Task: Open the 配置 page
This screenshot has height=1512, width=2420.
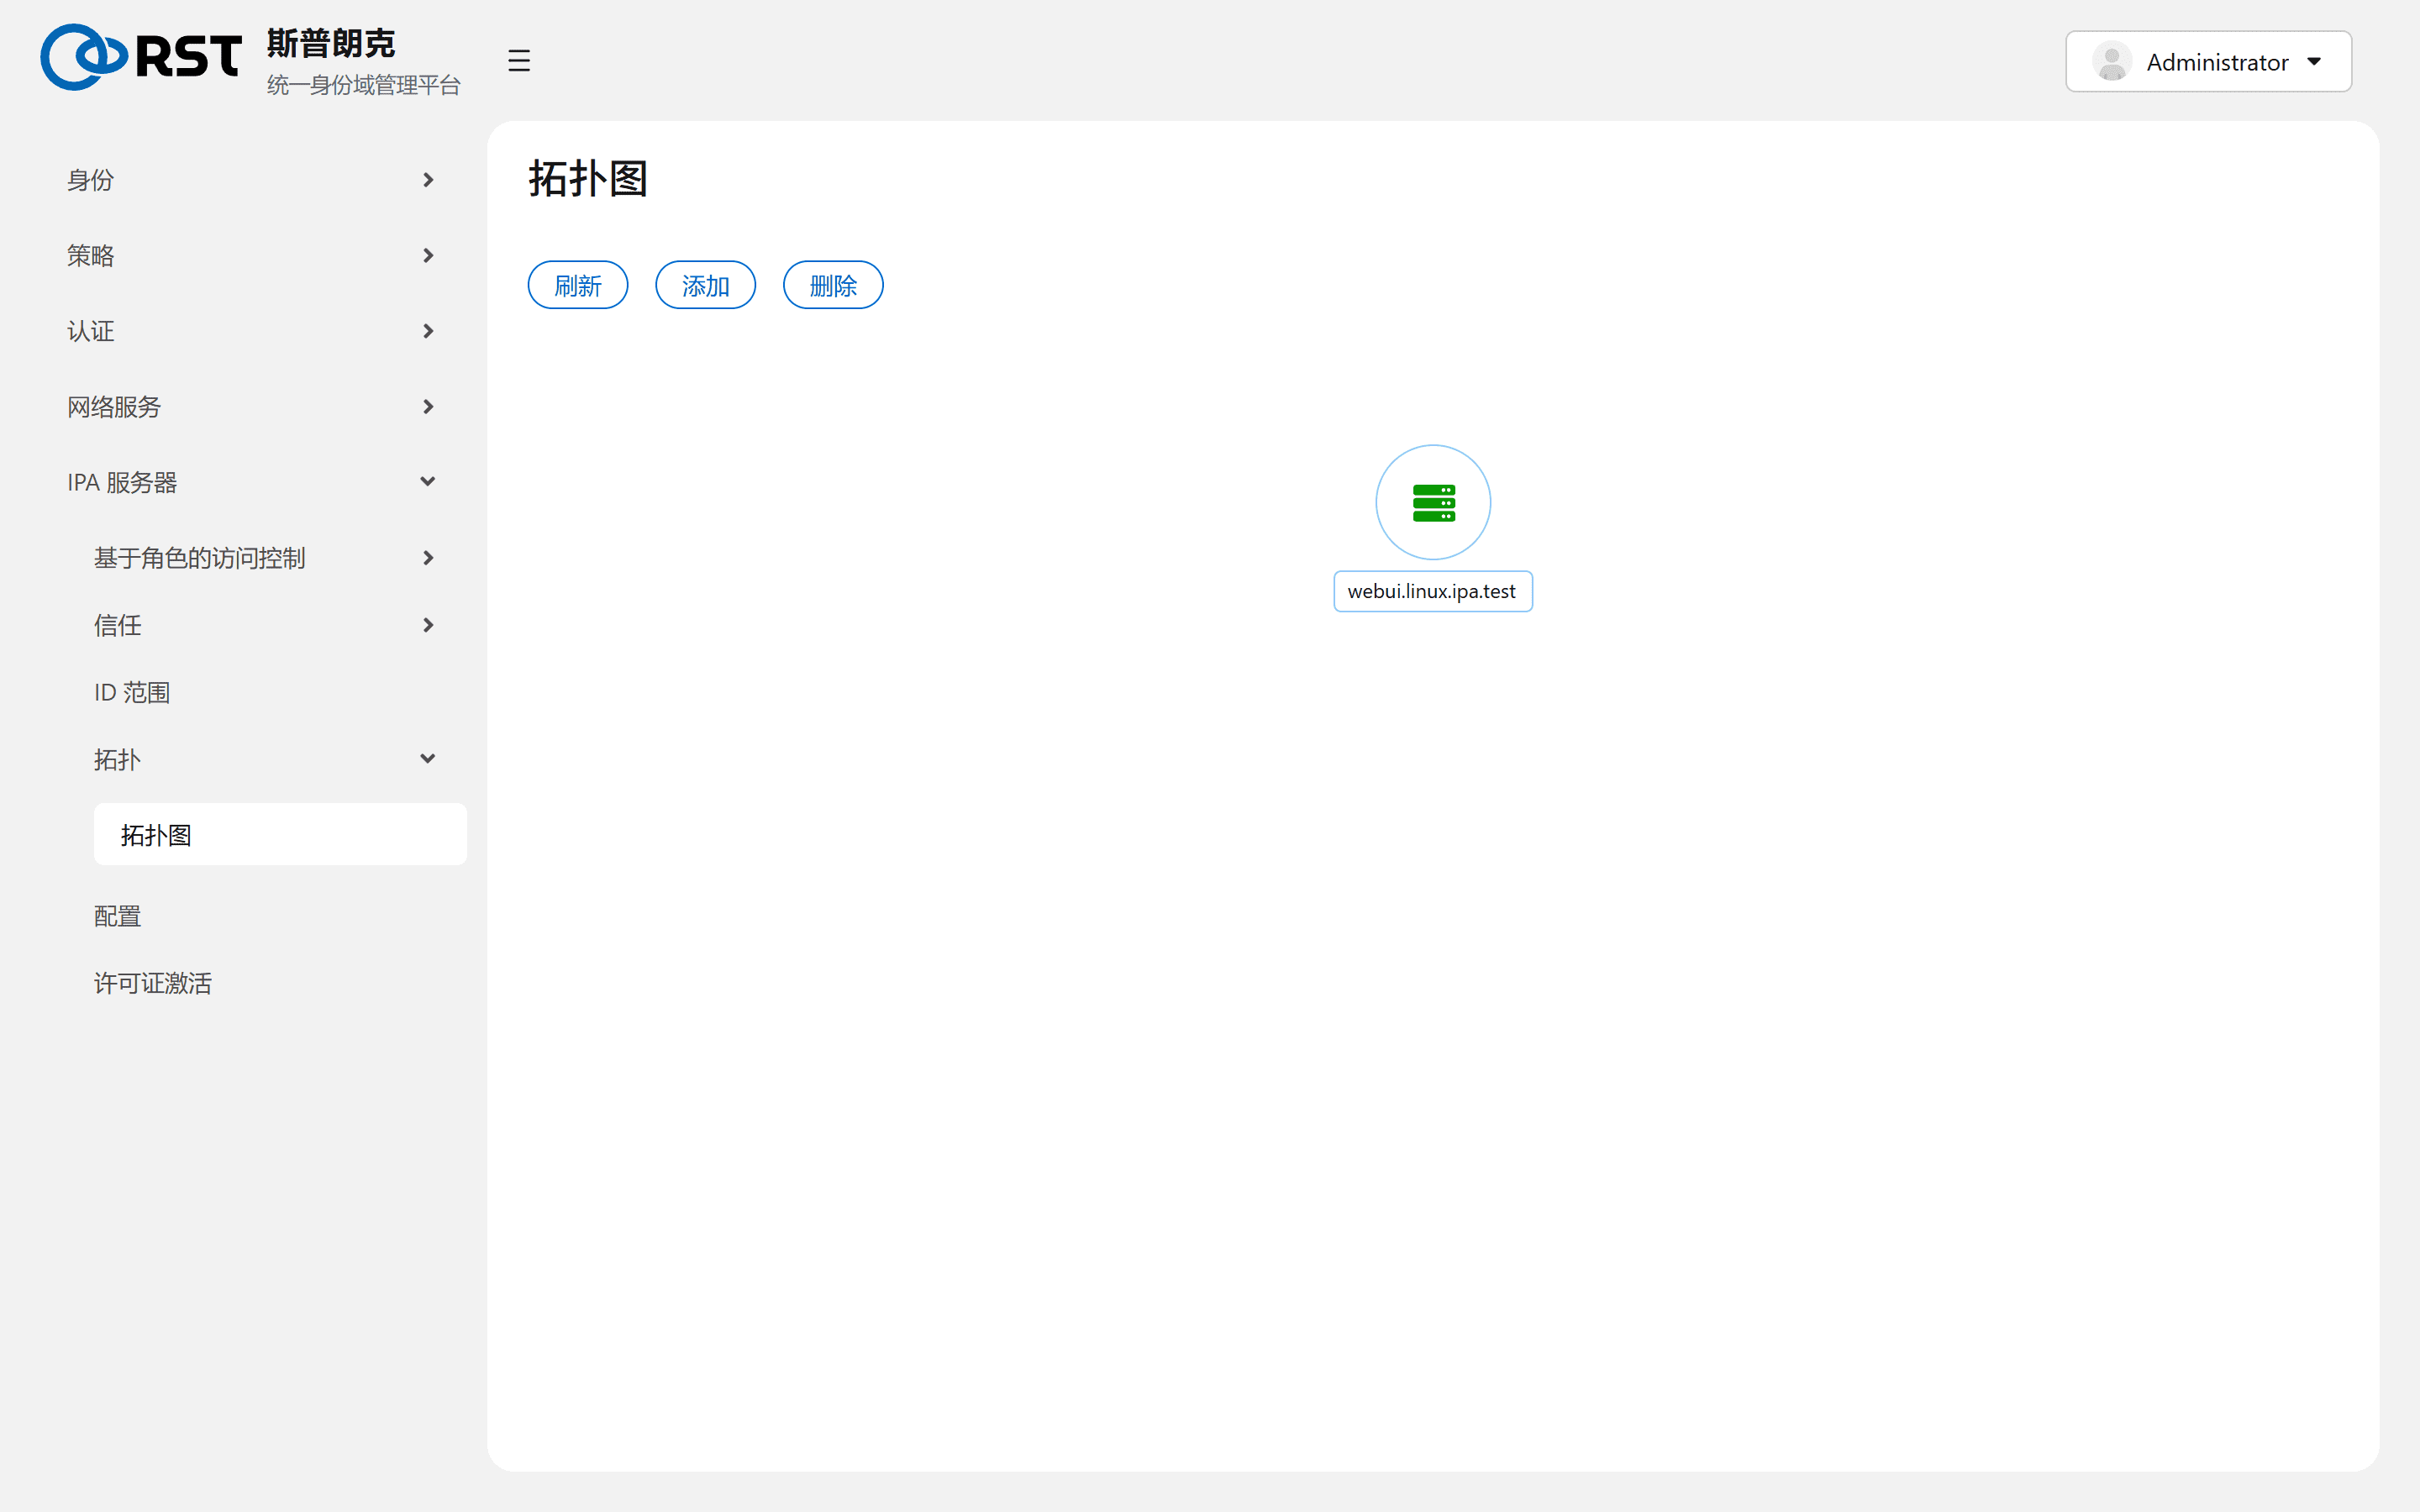Action: pos(118,916)
